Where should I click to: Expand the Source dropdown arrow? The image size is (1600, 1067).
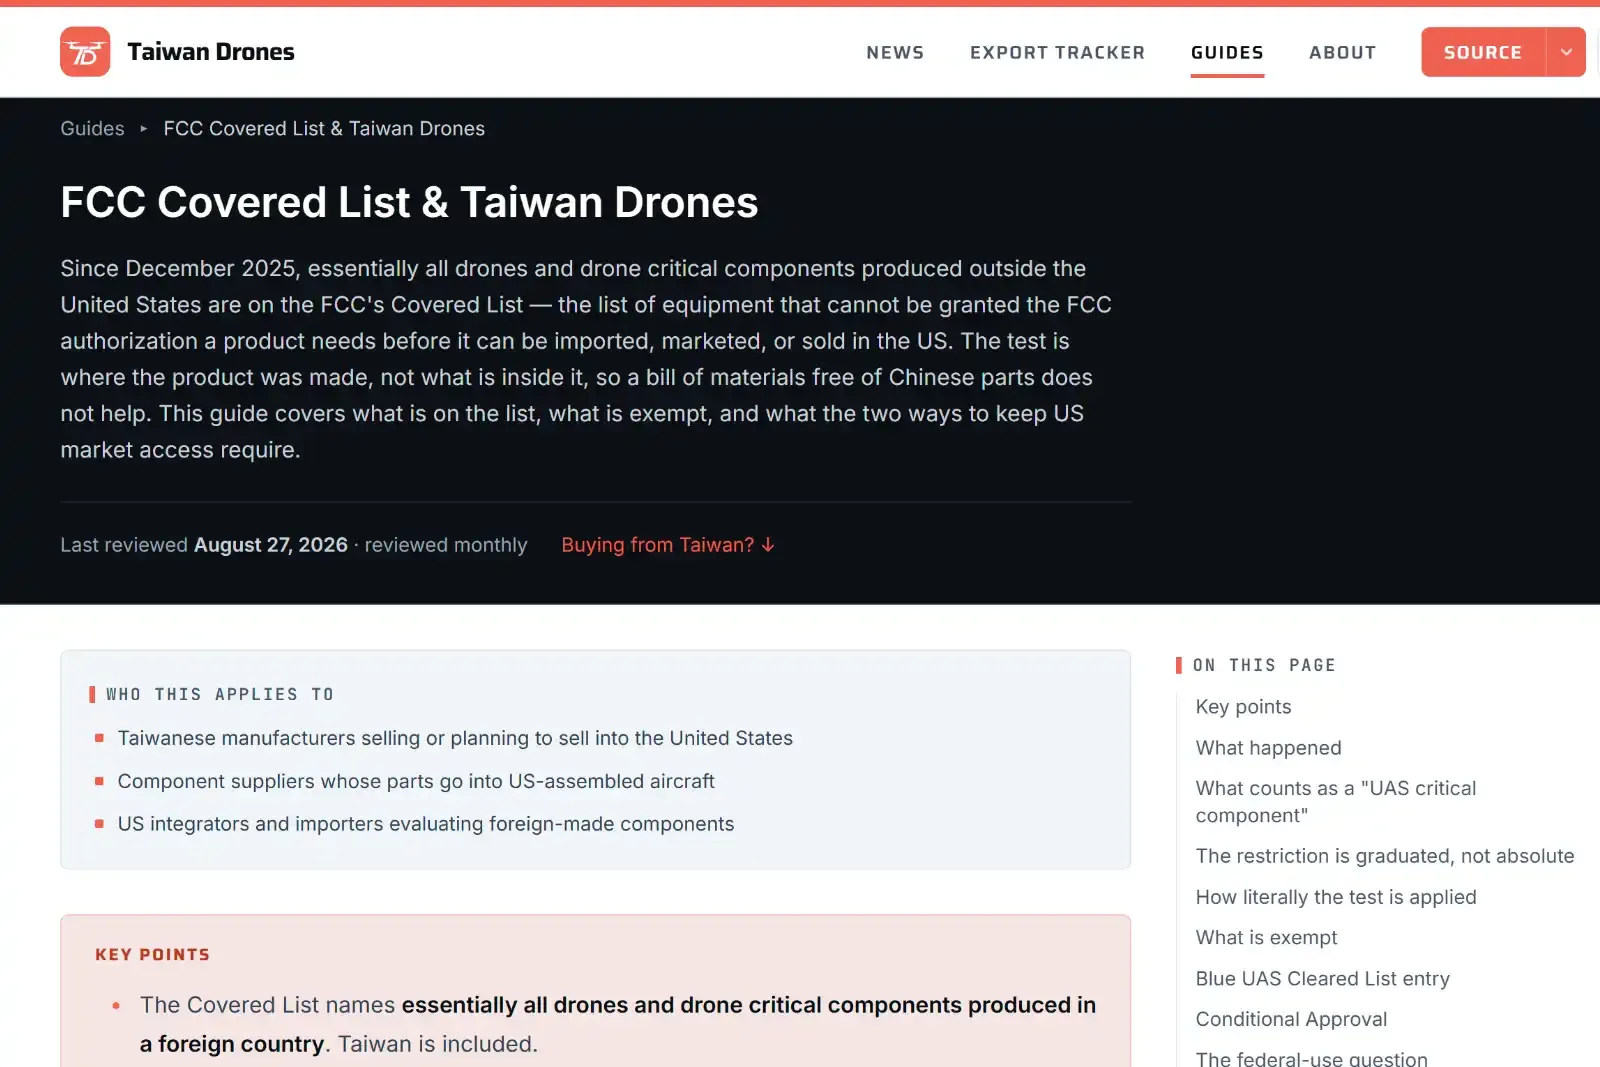(x=1566, y=52)
